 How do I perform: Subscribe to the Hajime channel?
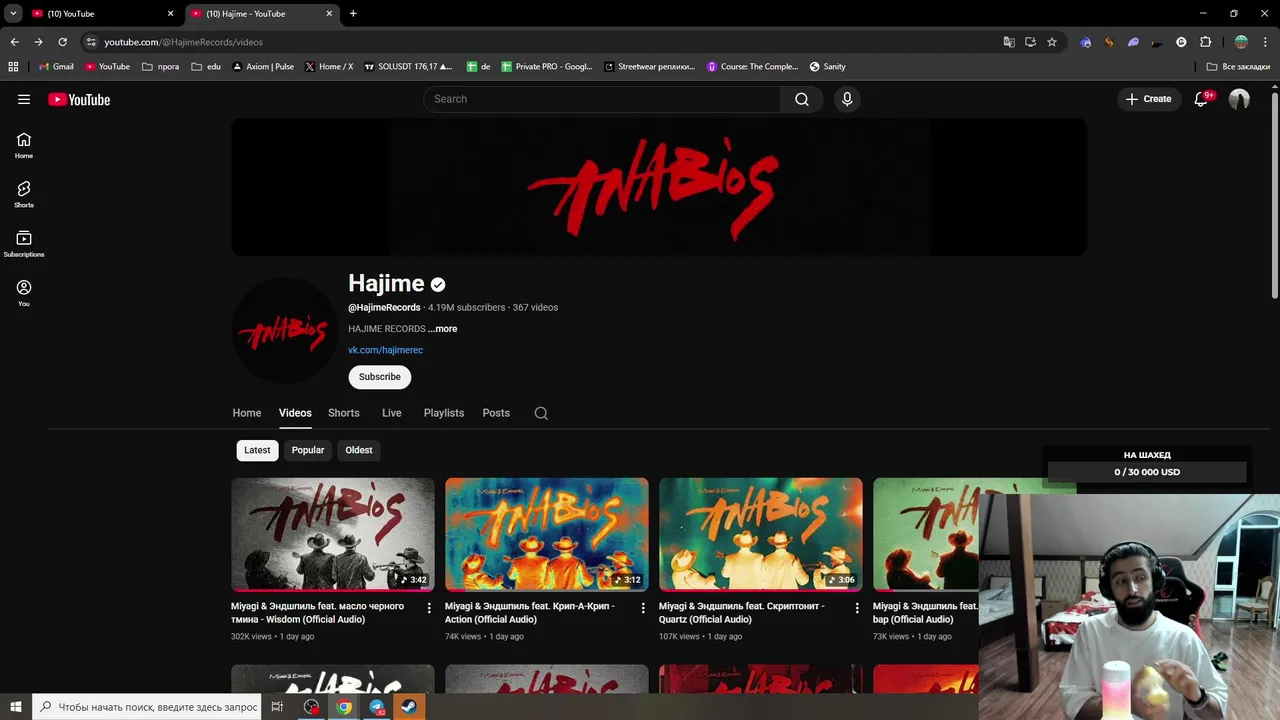coord(380,377)
